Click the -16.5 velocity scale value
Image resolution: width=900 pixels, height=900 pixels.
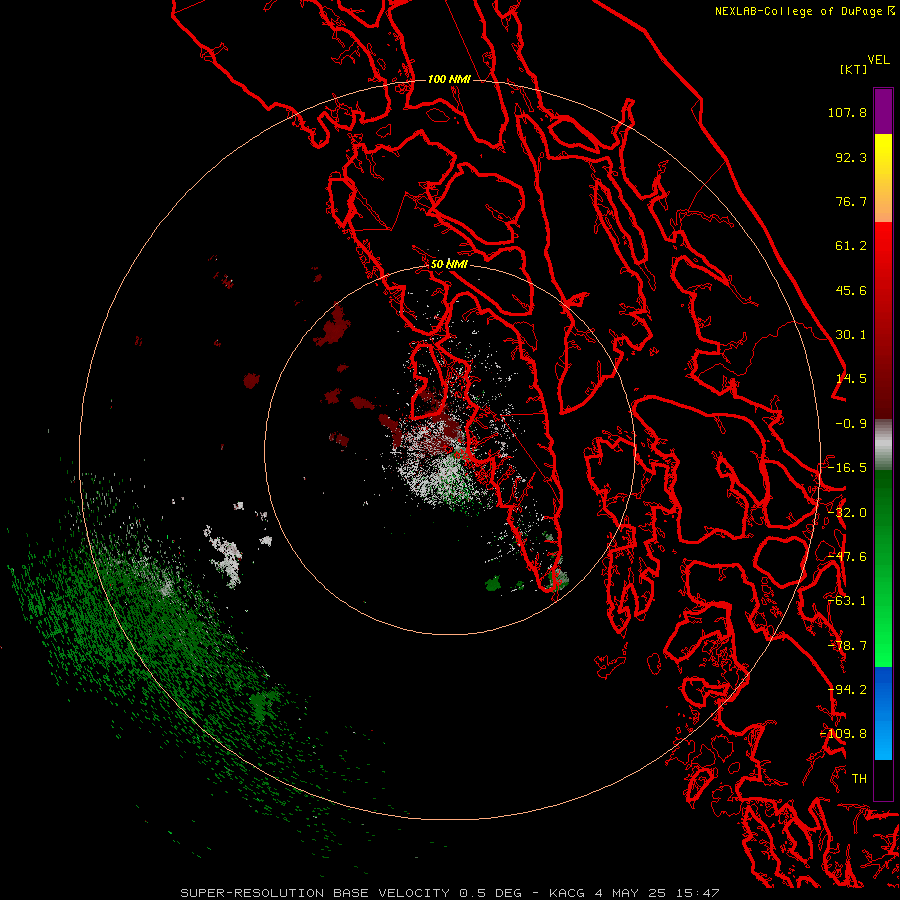pyautogui.click(x=847, y=468)
